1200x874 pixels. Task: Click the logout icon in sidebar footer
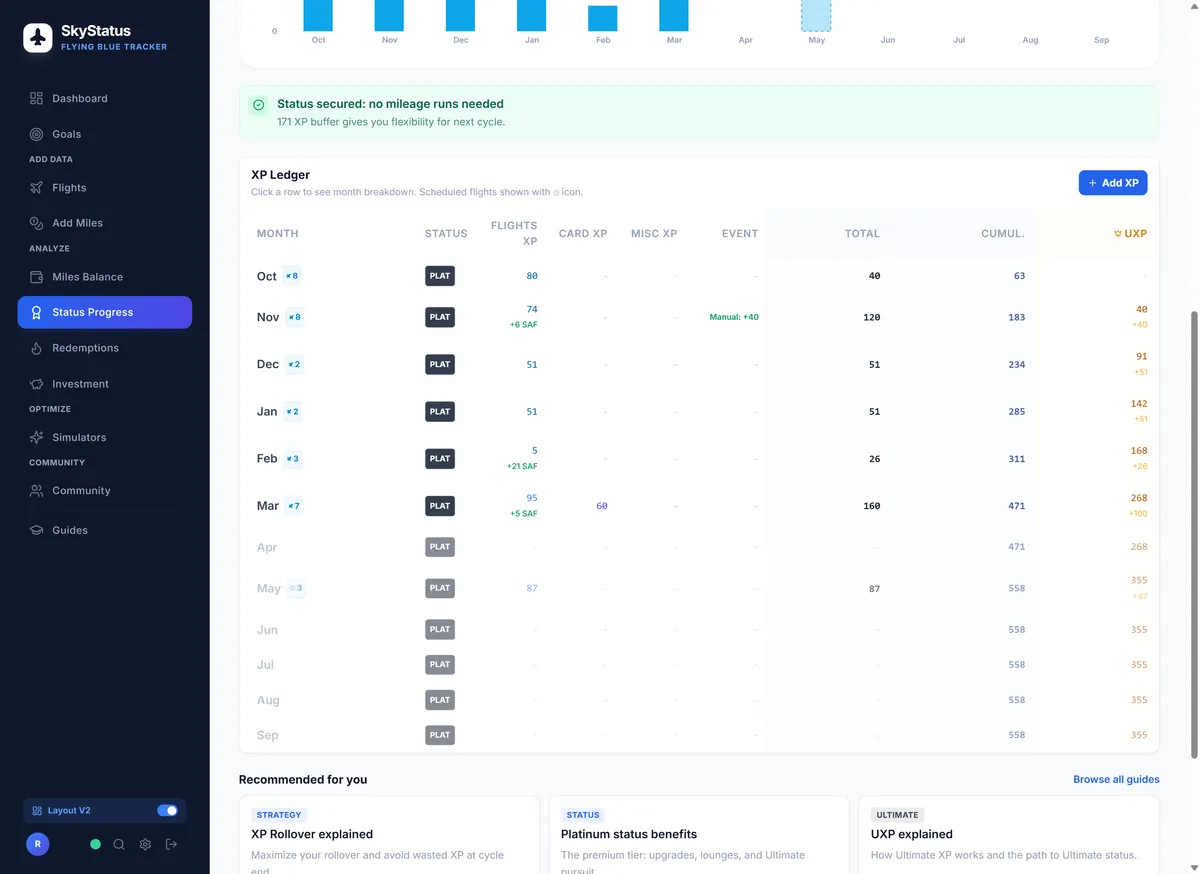(171, 844)
